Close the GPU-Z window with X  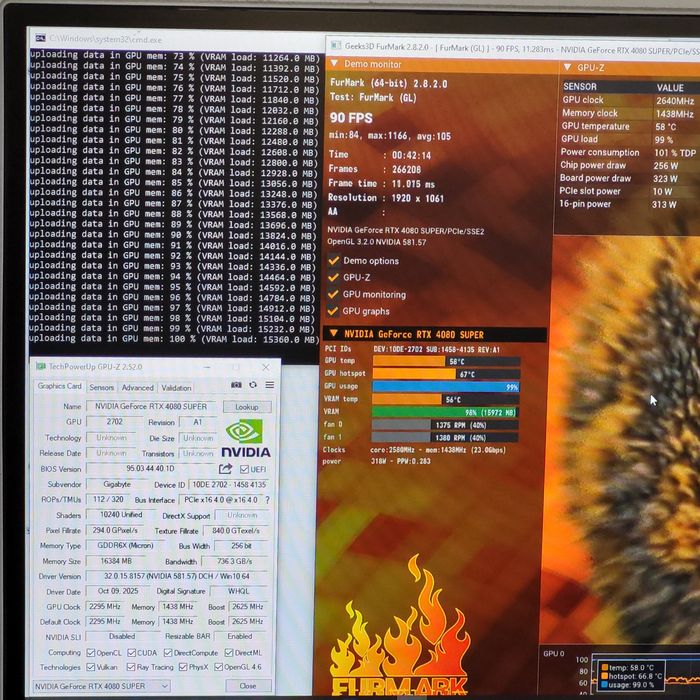click(266, 367)
